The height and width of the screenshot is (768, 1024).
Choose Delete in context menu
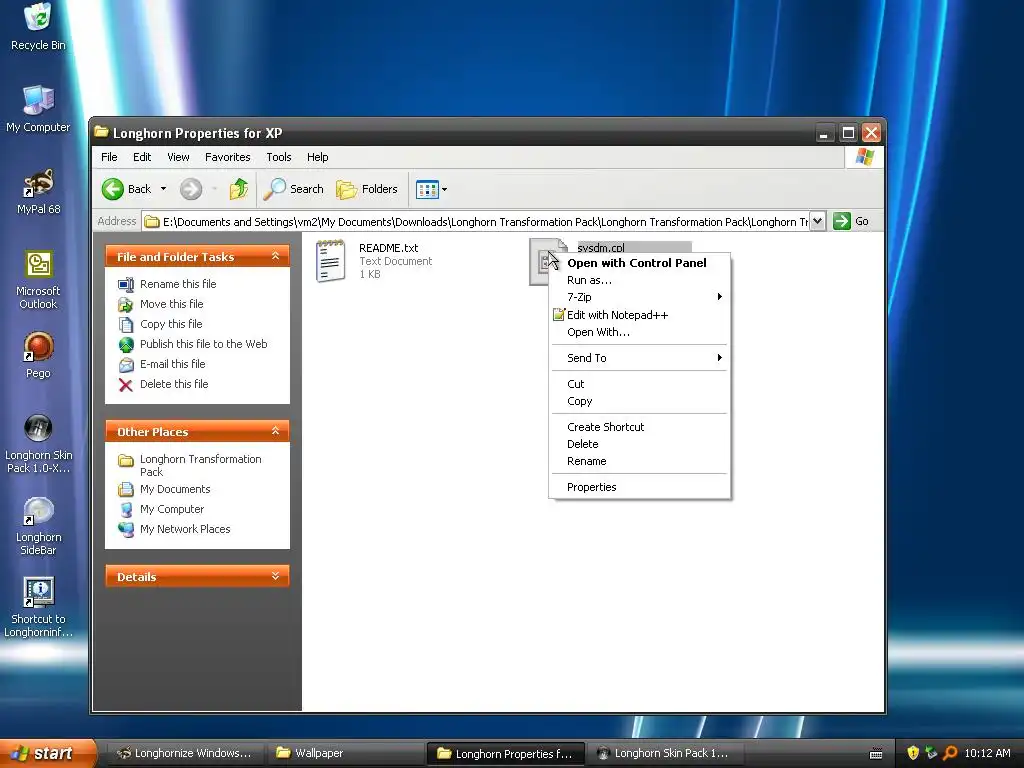point(640,444)
